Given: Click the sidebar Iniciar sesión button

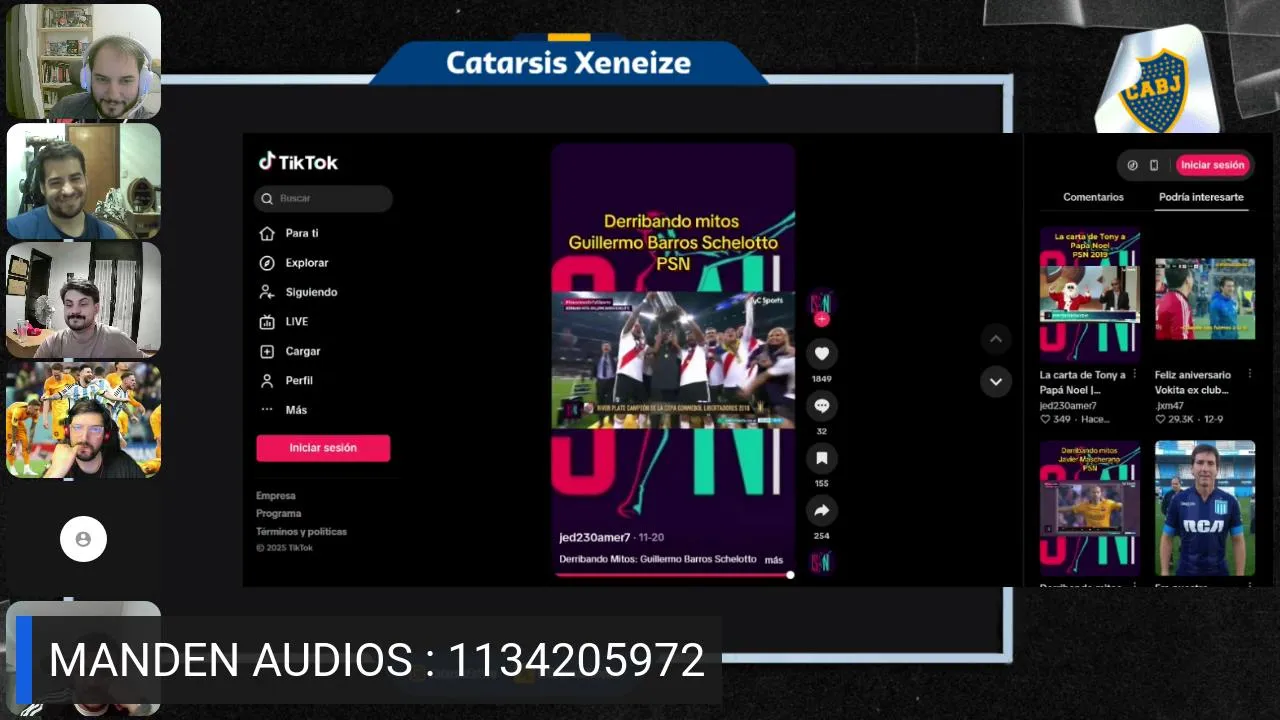Looking at the screenshot, I should click(x=323, y=448).
